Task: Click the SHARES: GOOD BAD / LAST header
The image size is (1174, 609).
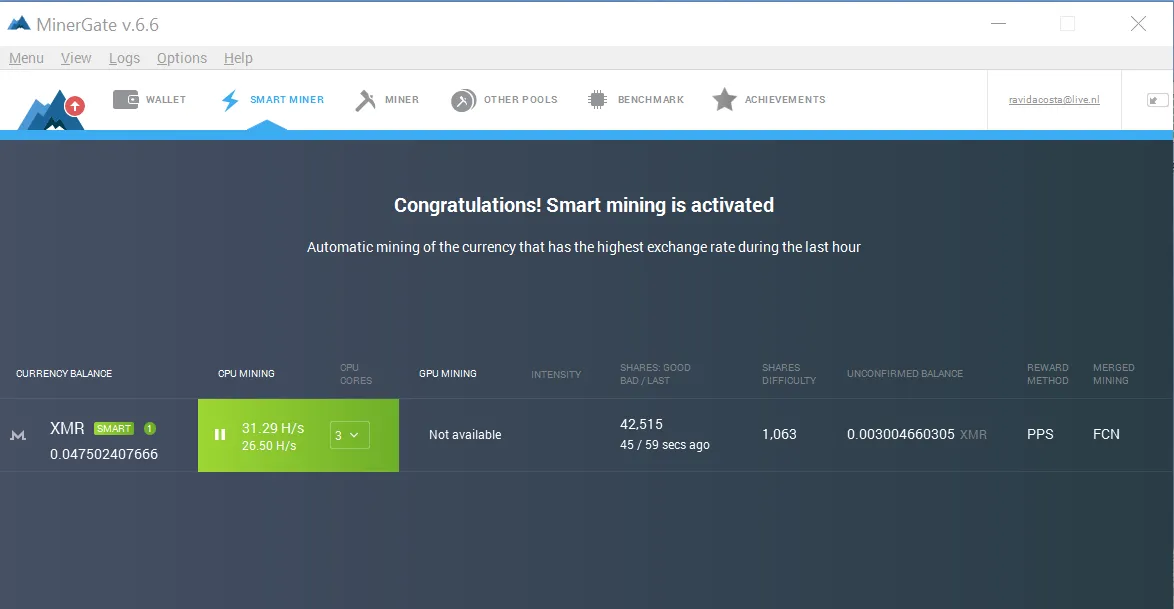Action: pos(655,374)
